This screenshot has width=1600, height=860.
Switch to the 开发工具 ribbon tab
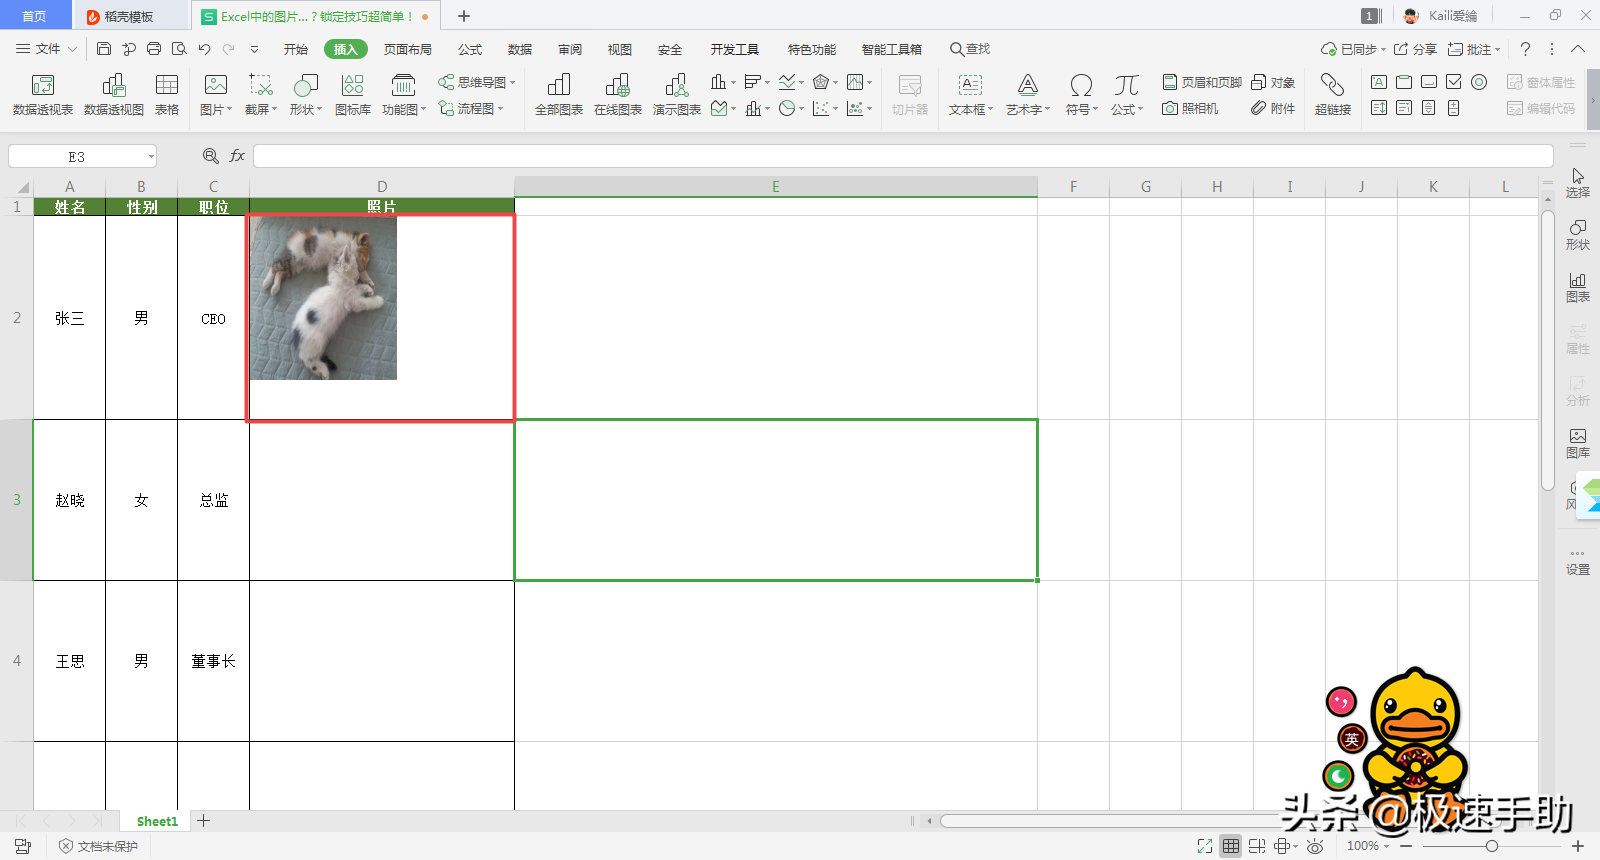(735, 49)
